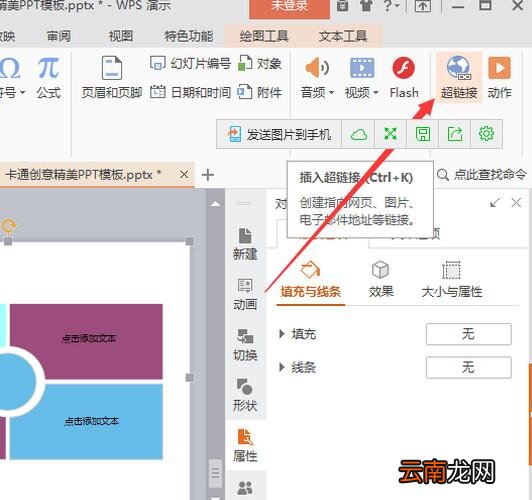Close the 卡通创意精美PPT模板.pptx document tab
The width and height of the screenshot is (532, 500).
pyautogui.click(x=184, y=175)
